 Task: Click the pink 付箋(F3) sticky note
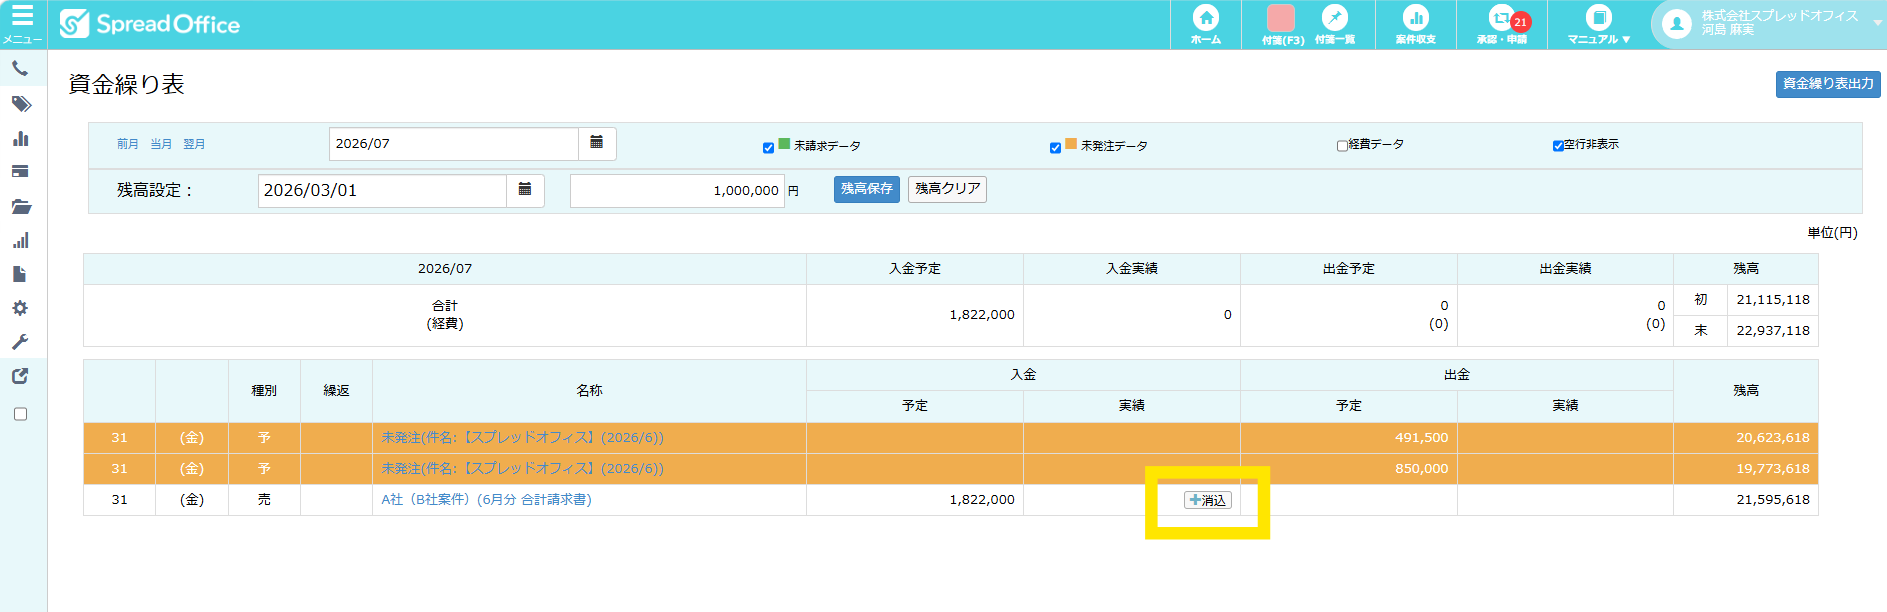click(x=1282, y=24)
